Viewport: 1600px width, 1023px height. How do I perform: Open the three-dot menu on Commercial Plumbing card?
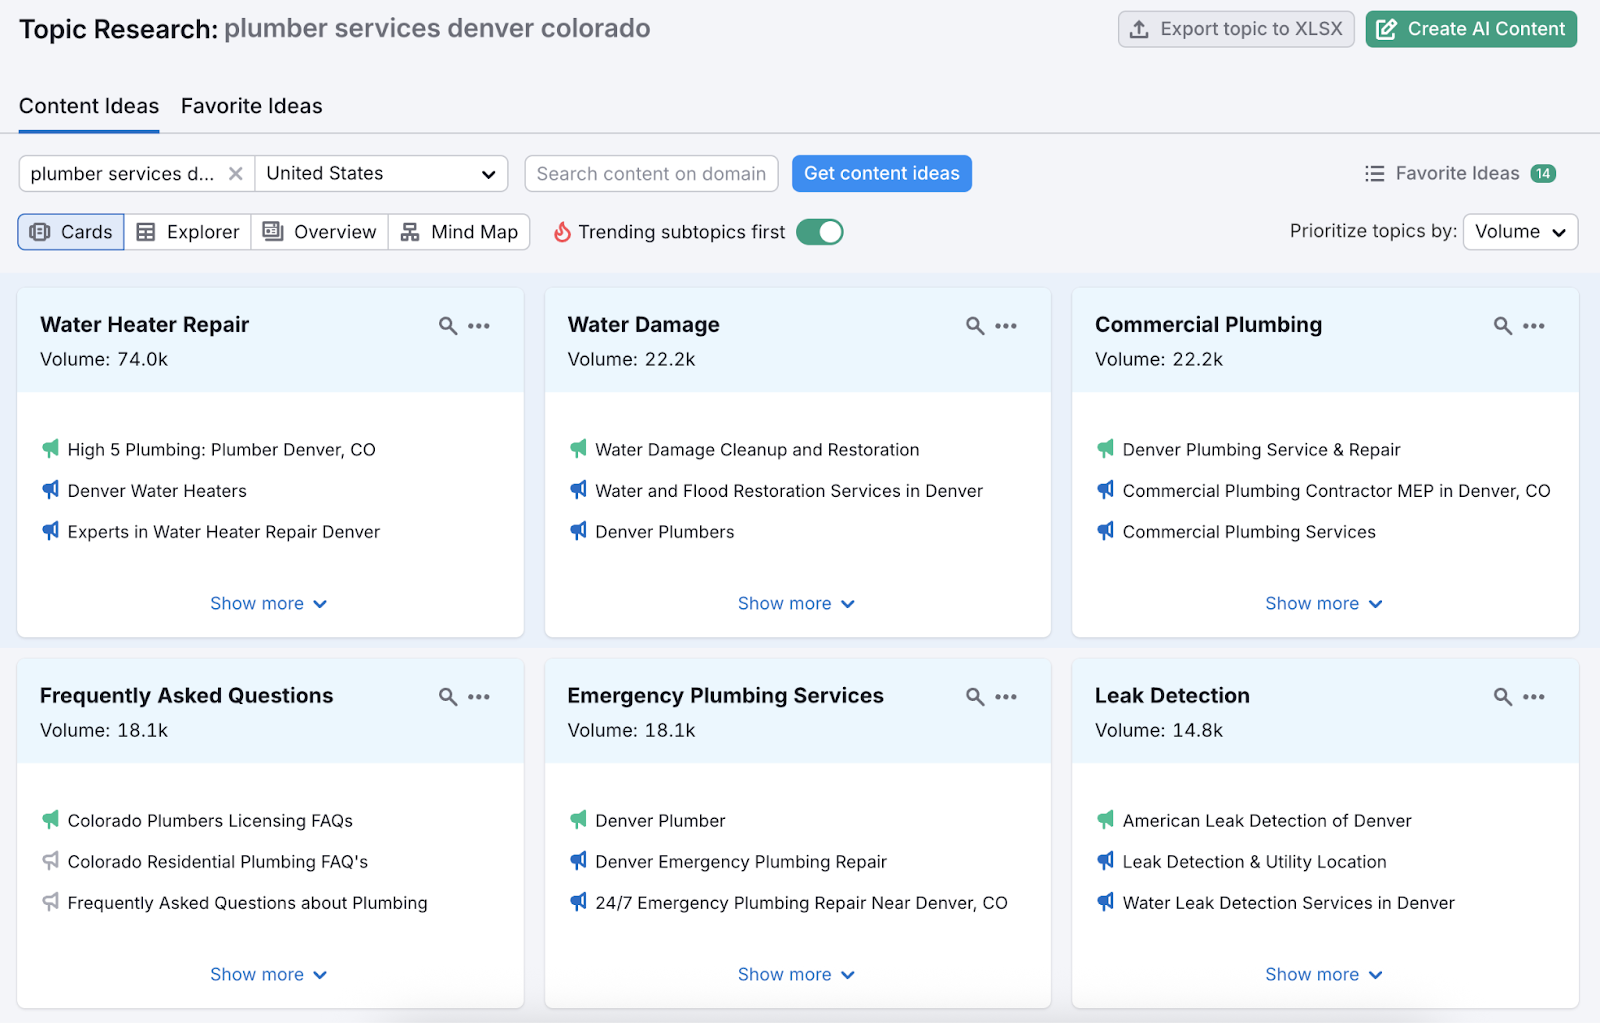coord(1534,325)
